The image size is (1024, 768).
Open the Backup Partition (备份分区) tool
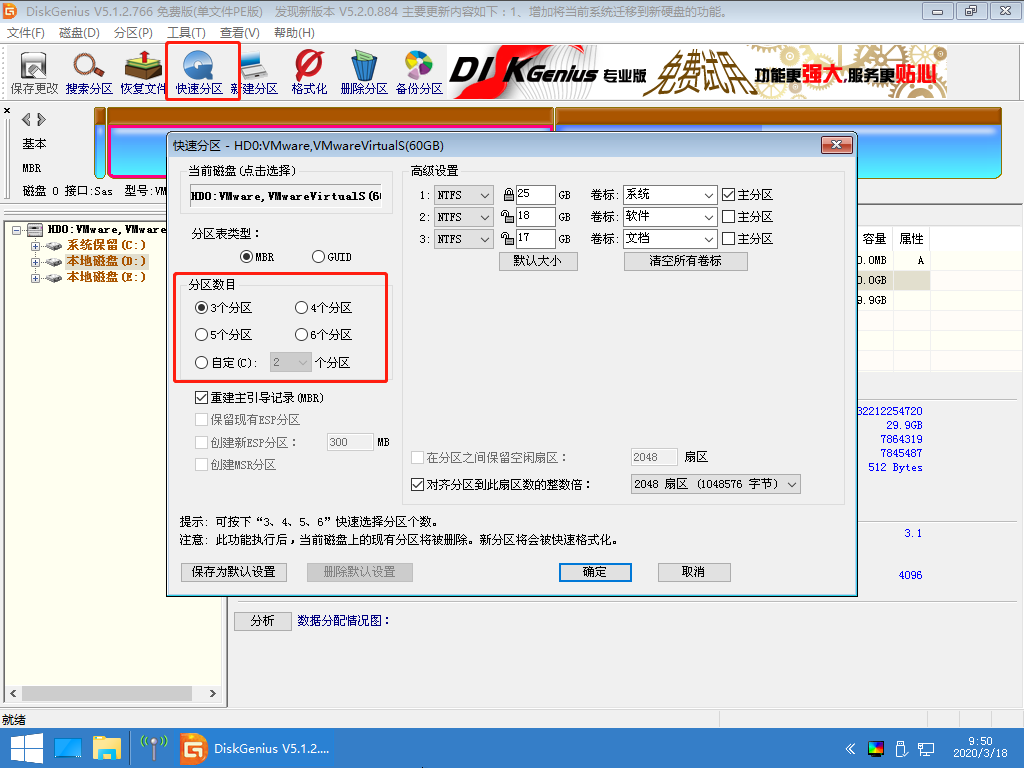pyautogui.click(x=419, y=73)
